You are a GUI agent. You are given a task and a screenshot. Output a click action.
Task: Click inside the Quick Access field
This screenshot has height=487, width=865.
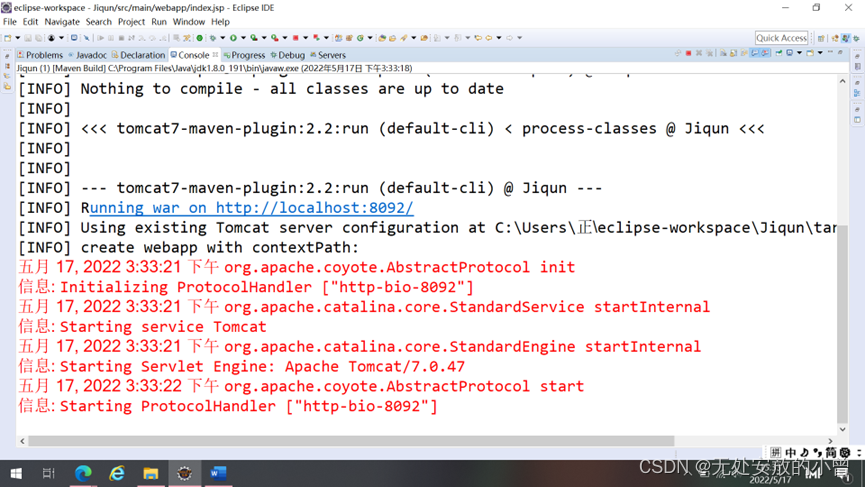click(781, 38)
